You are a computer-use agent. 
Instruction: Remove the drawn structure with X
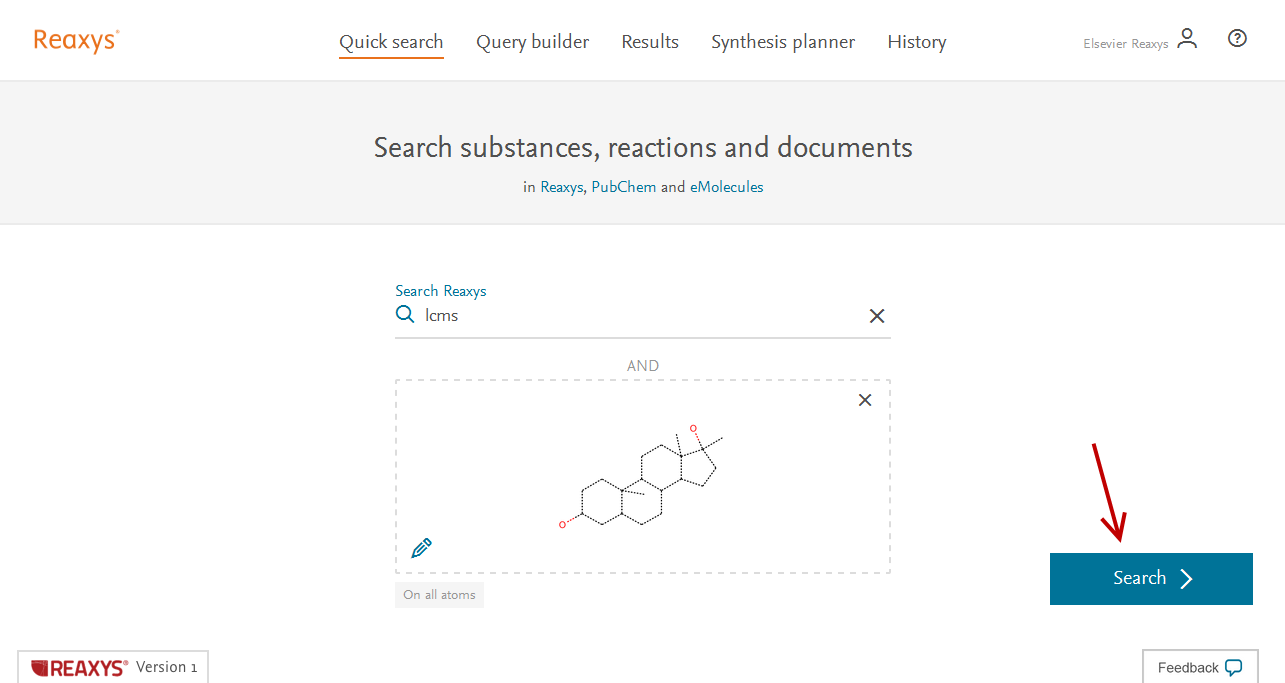pos(865,400)
